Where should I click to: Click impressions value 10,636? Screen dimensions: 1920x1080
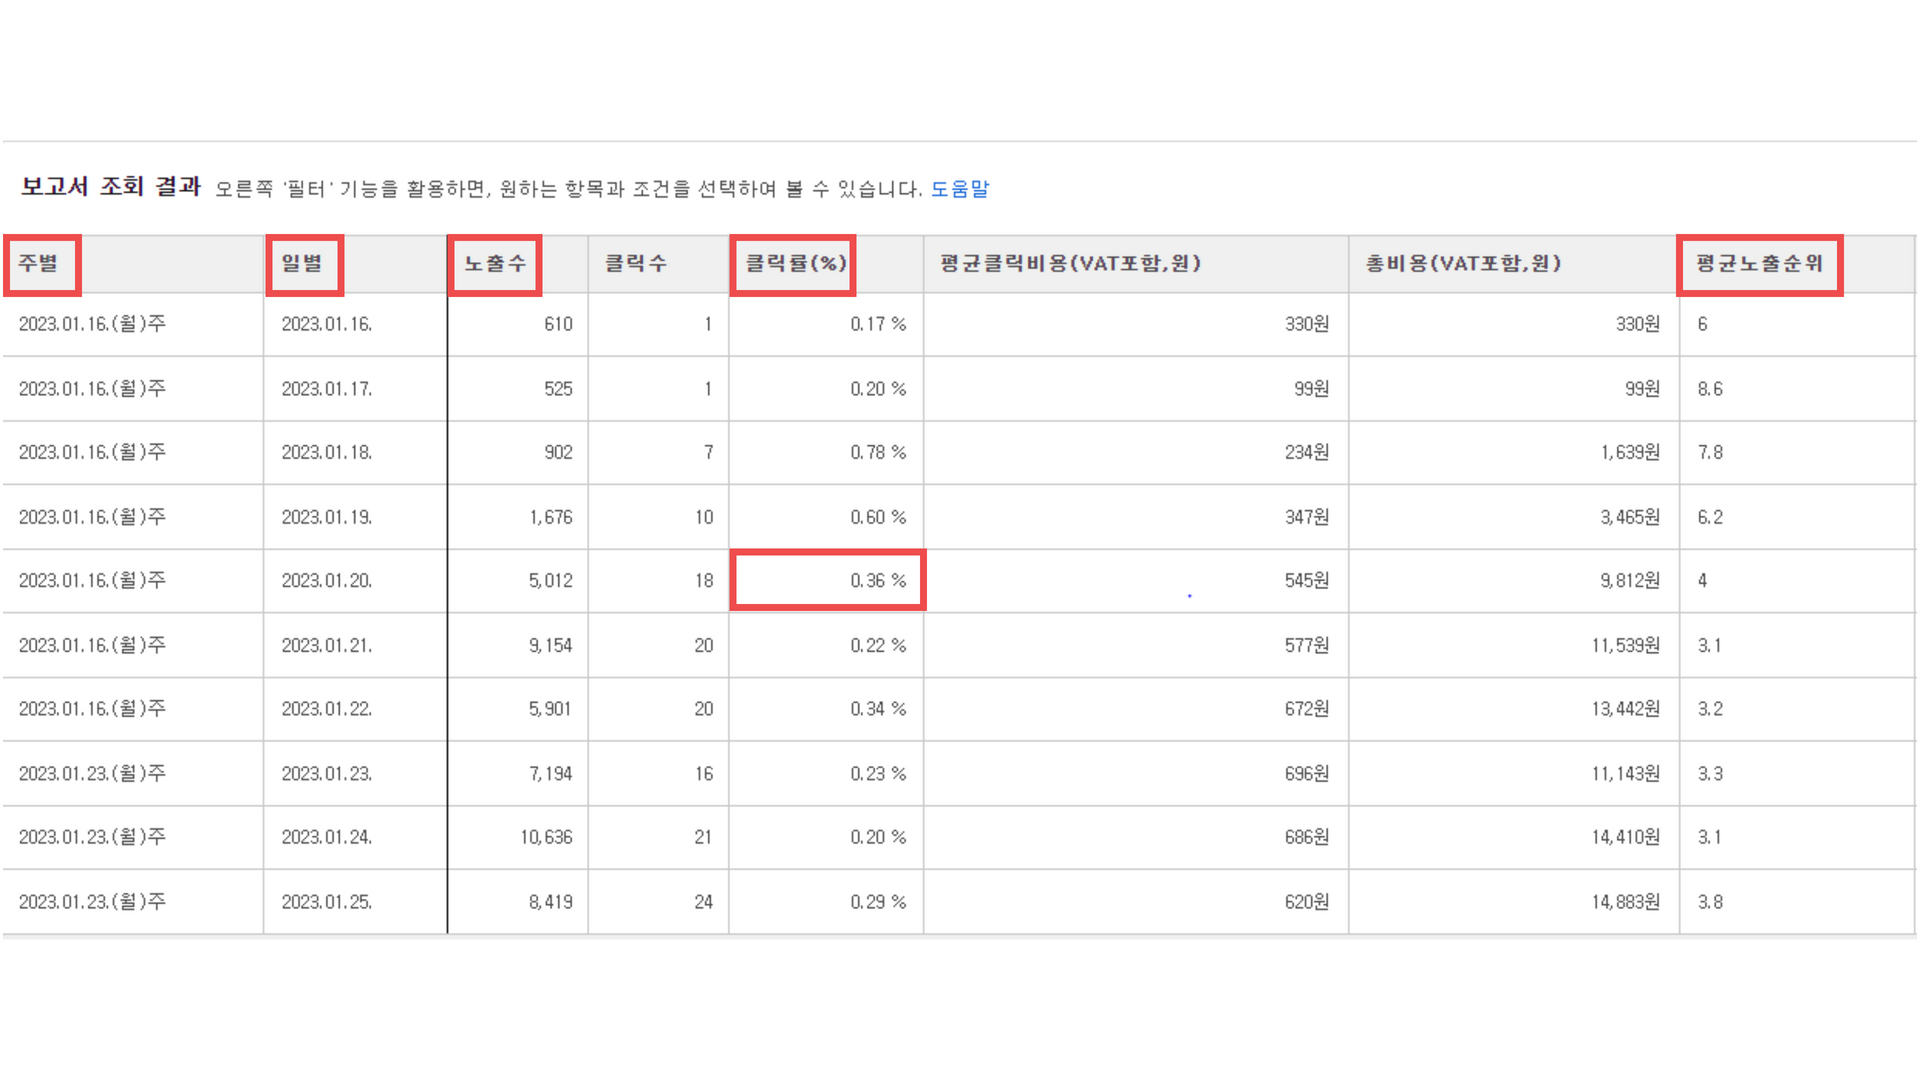coord(546,838)
